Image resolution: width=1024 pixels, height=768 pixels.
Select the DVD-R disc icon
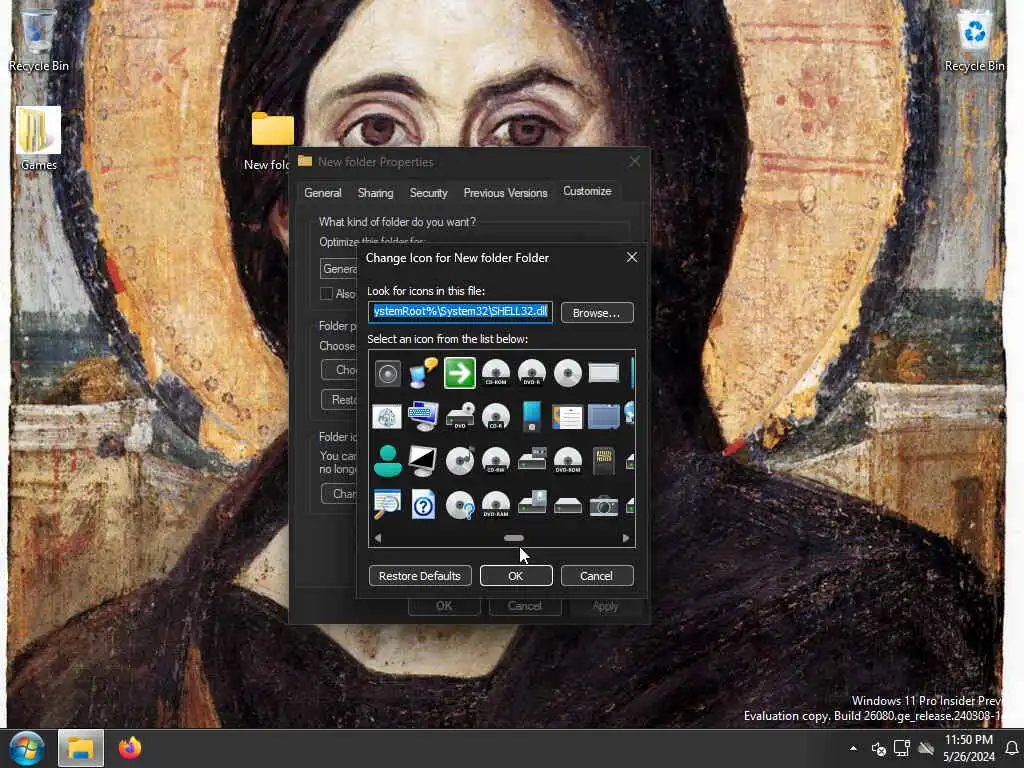point(532,373)
